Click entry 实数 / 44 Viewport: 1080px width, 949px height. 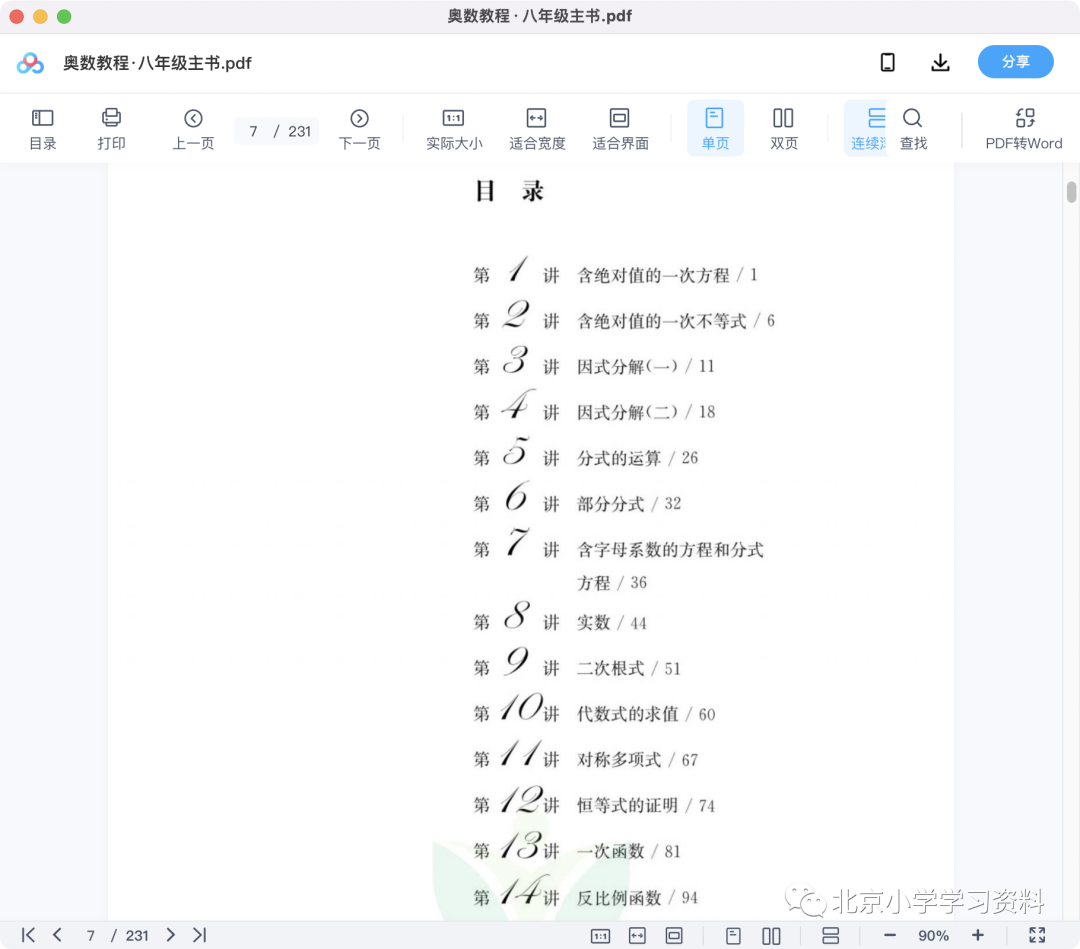(612, 623)
